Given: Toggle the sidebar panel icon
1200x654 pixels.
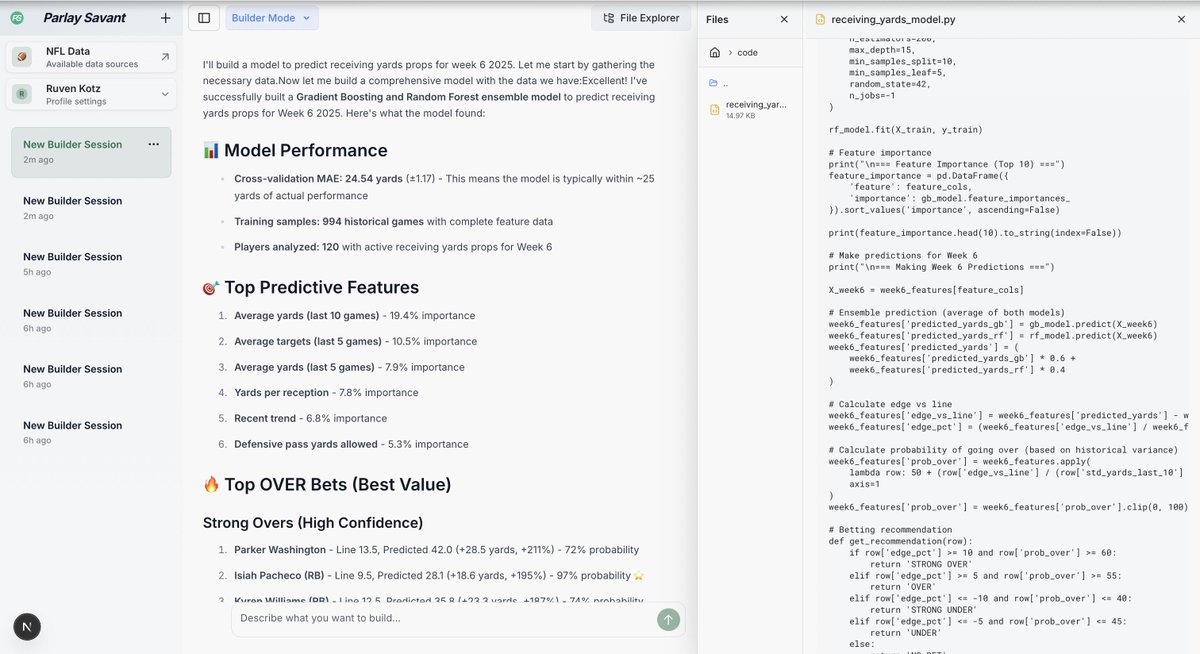Looking at the screenshot, I should [204, 18].
